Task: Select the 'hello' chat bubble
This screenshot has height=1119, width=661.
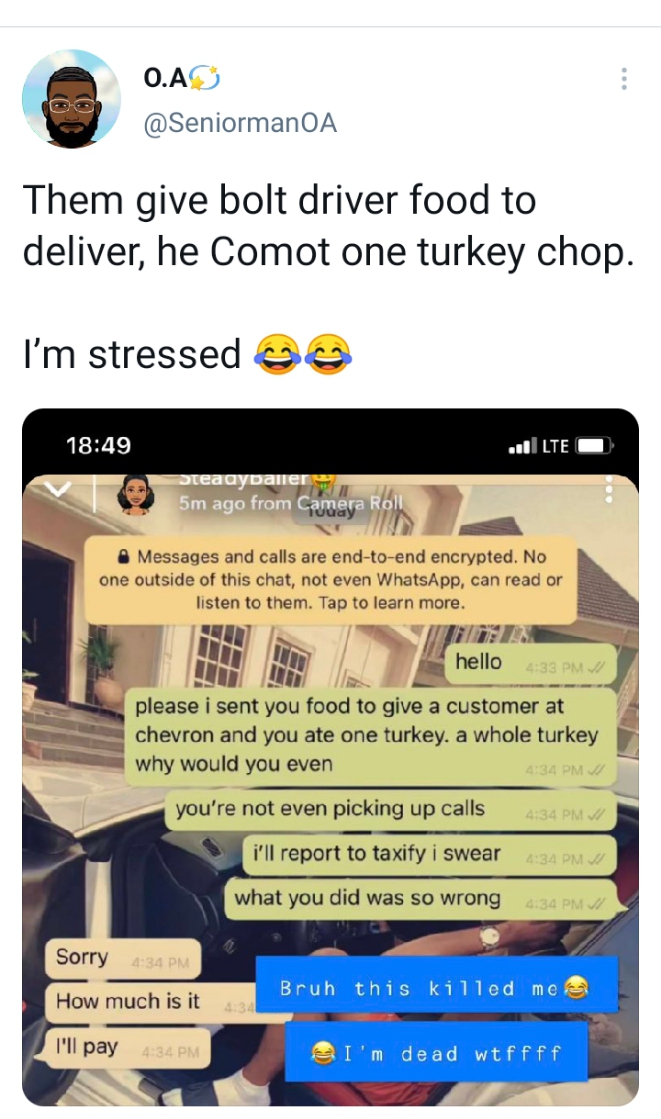Action: (x=530, y=663)
